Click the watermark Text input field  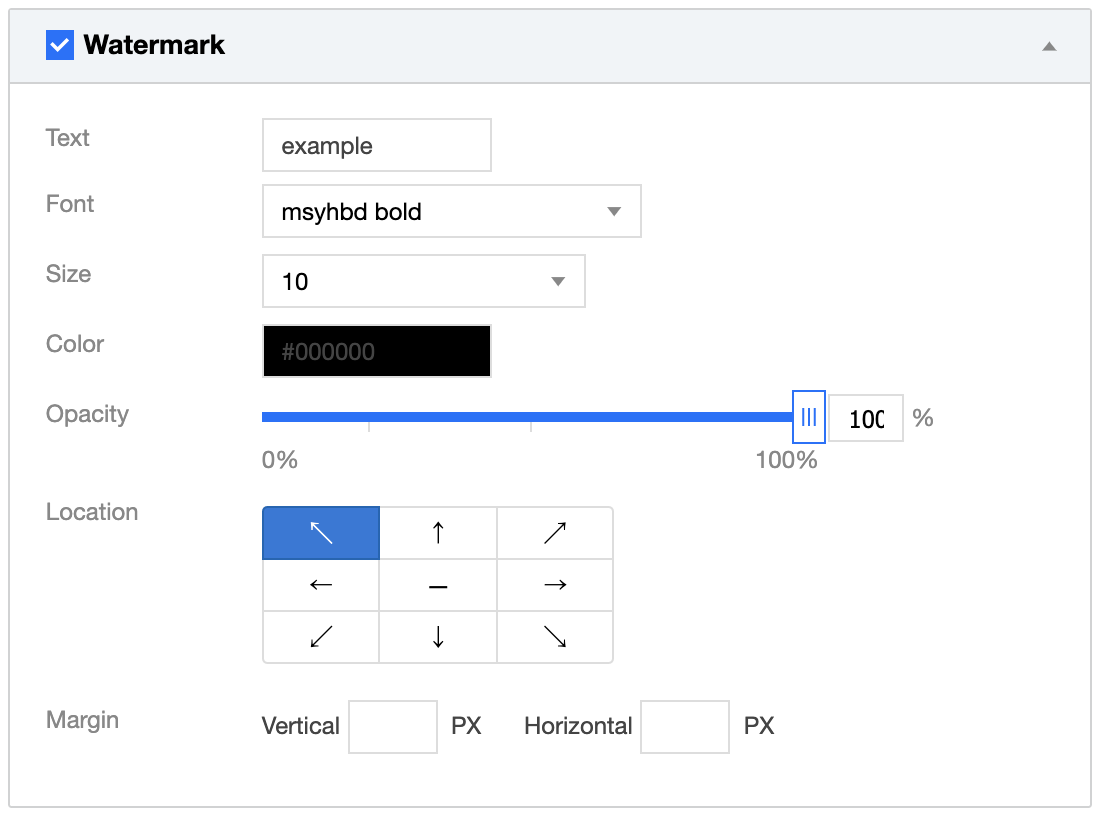click(377, 146)
